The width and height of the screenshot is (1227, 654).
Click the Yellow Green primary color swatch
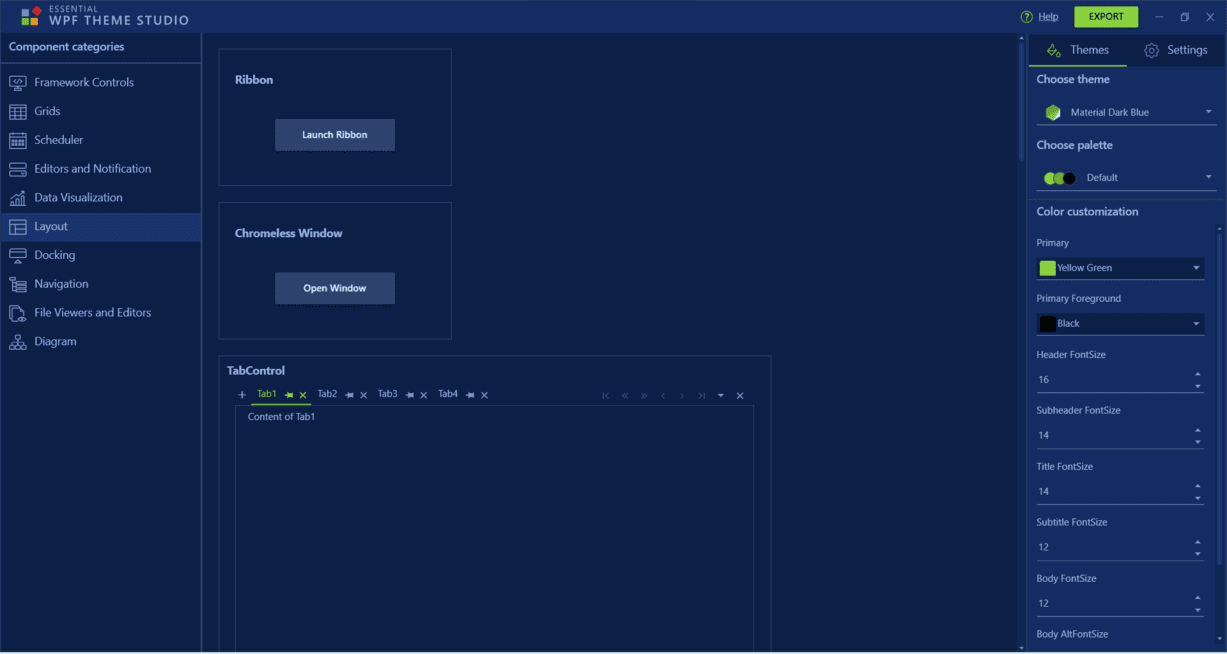click(1048, 268)
